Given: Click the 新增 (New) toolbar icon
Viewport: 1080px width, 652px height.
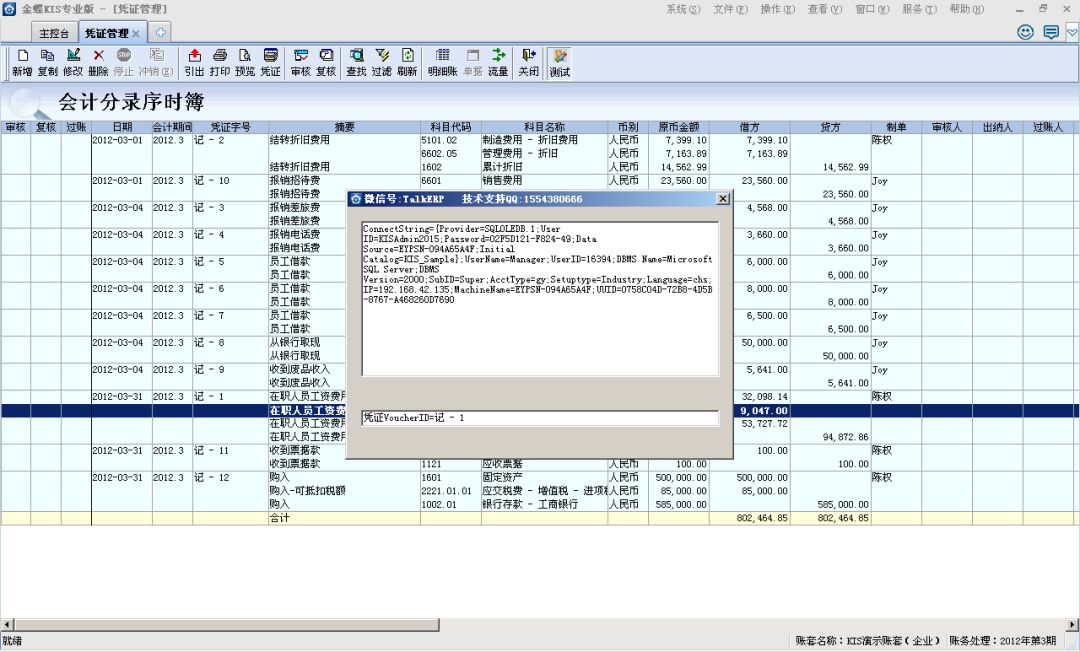Looking at the screenshot, I should click(x=22, y=62).
